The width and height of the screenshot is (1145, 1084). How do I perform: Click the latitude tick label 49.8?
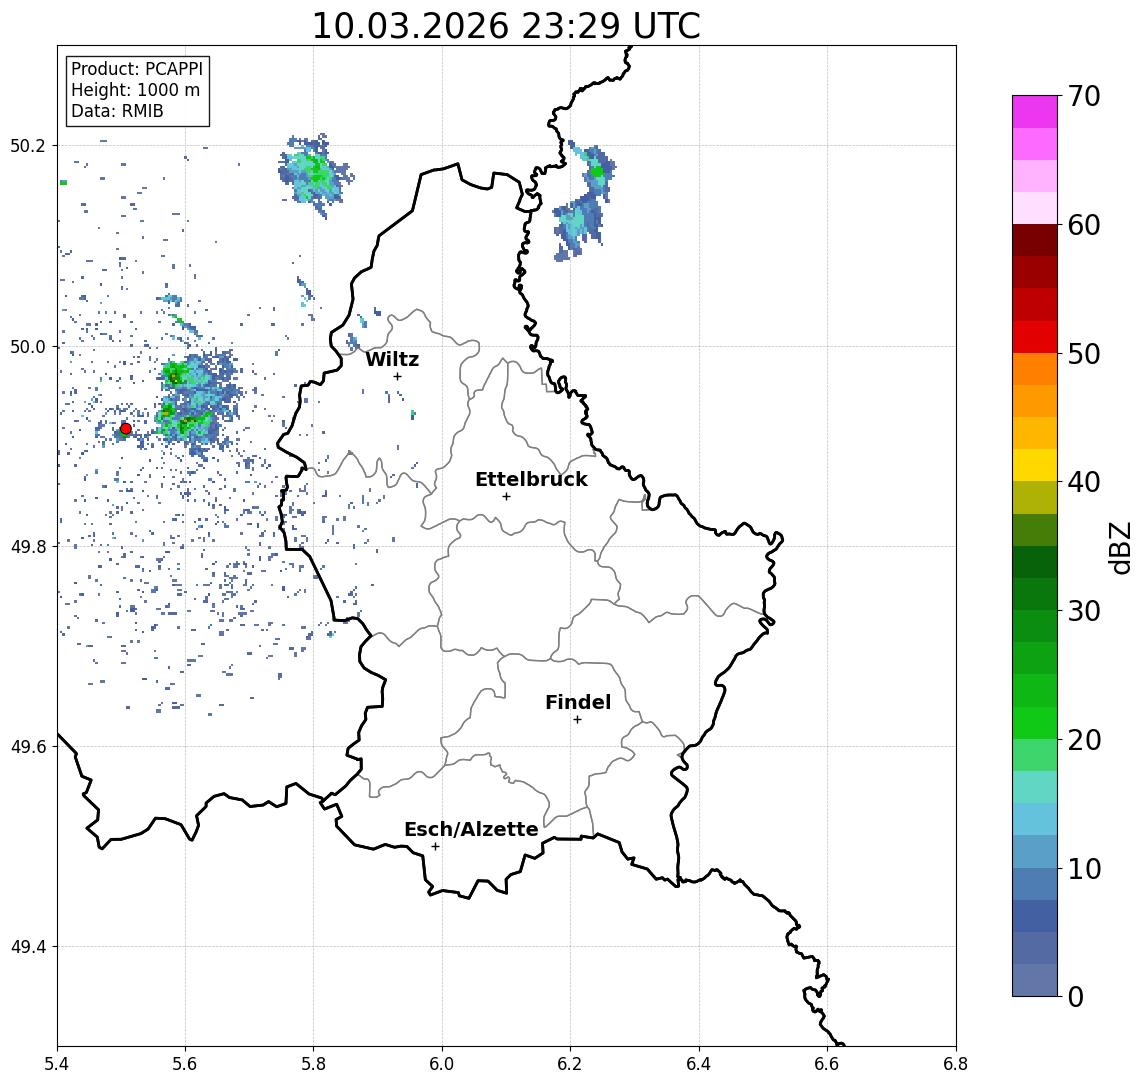coord(28,546)
